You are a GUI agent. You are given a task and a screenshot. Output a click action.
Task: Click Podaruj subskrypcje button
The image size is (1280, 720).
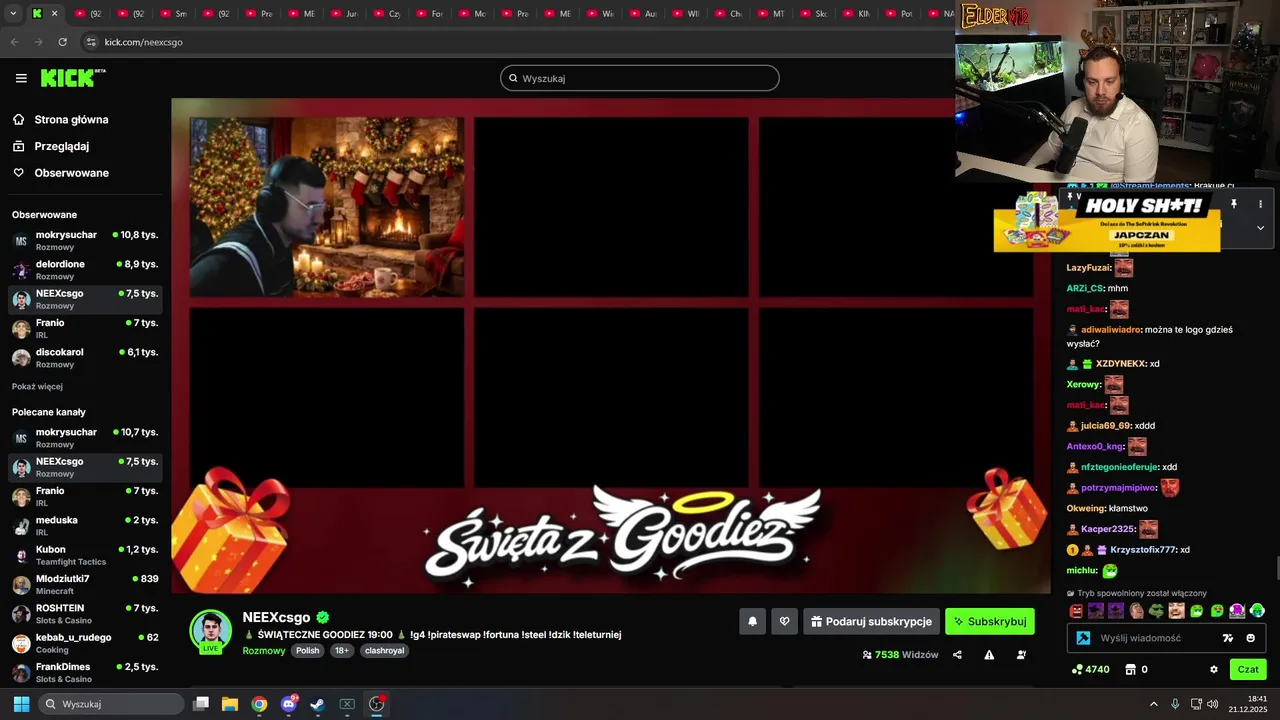[871, 621]
